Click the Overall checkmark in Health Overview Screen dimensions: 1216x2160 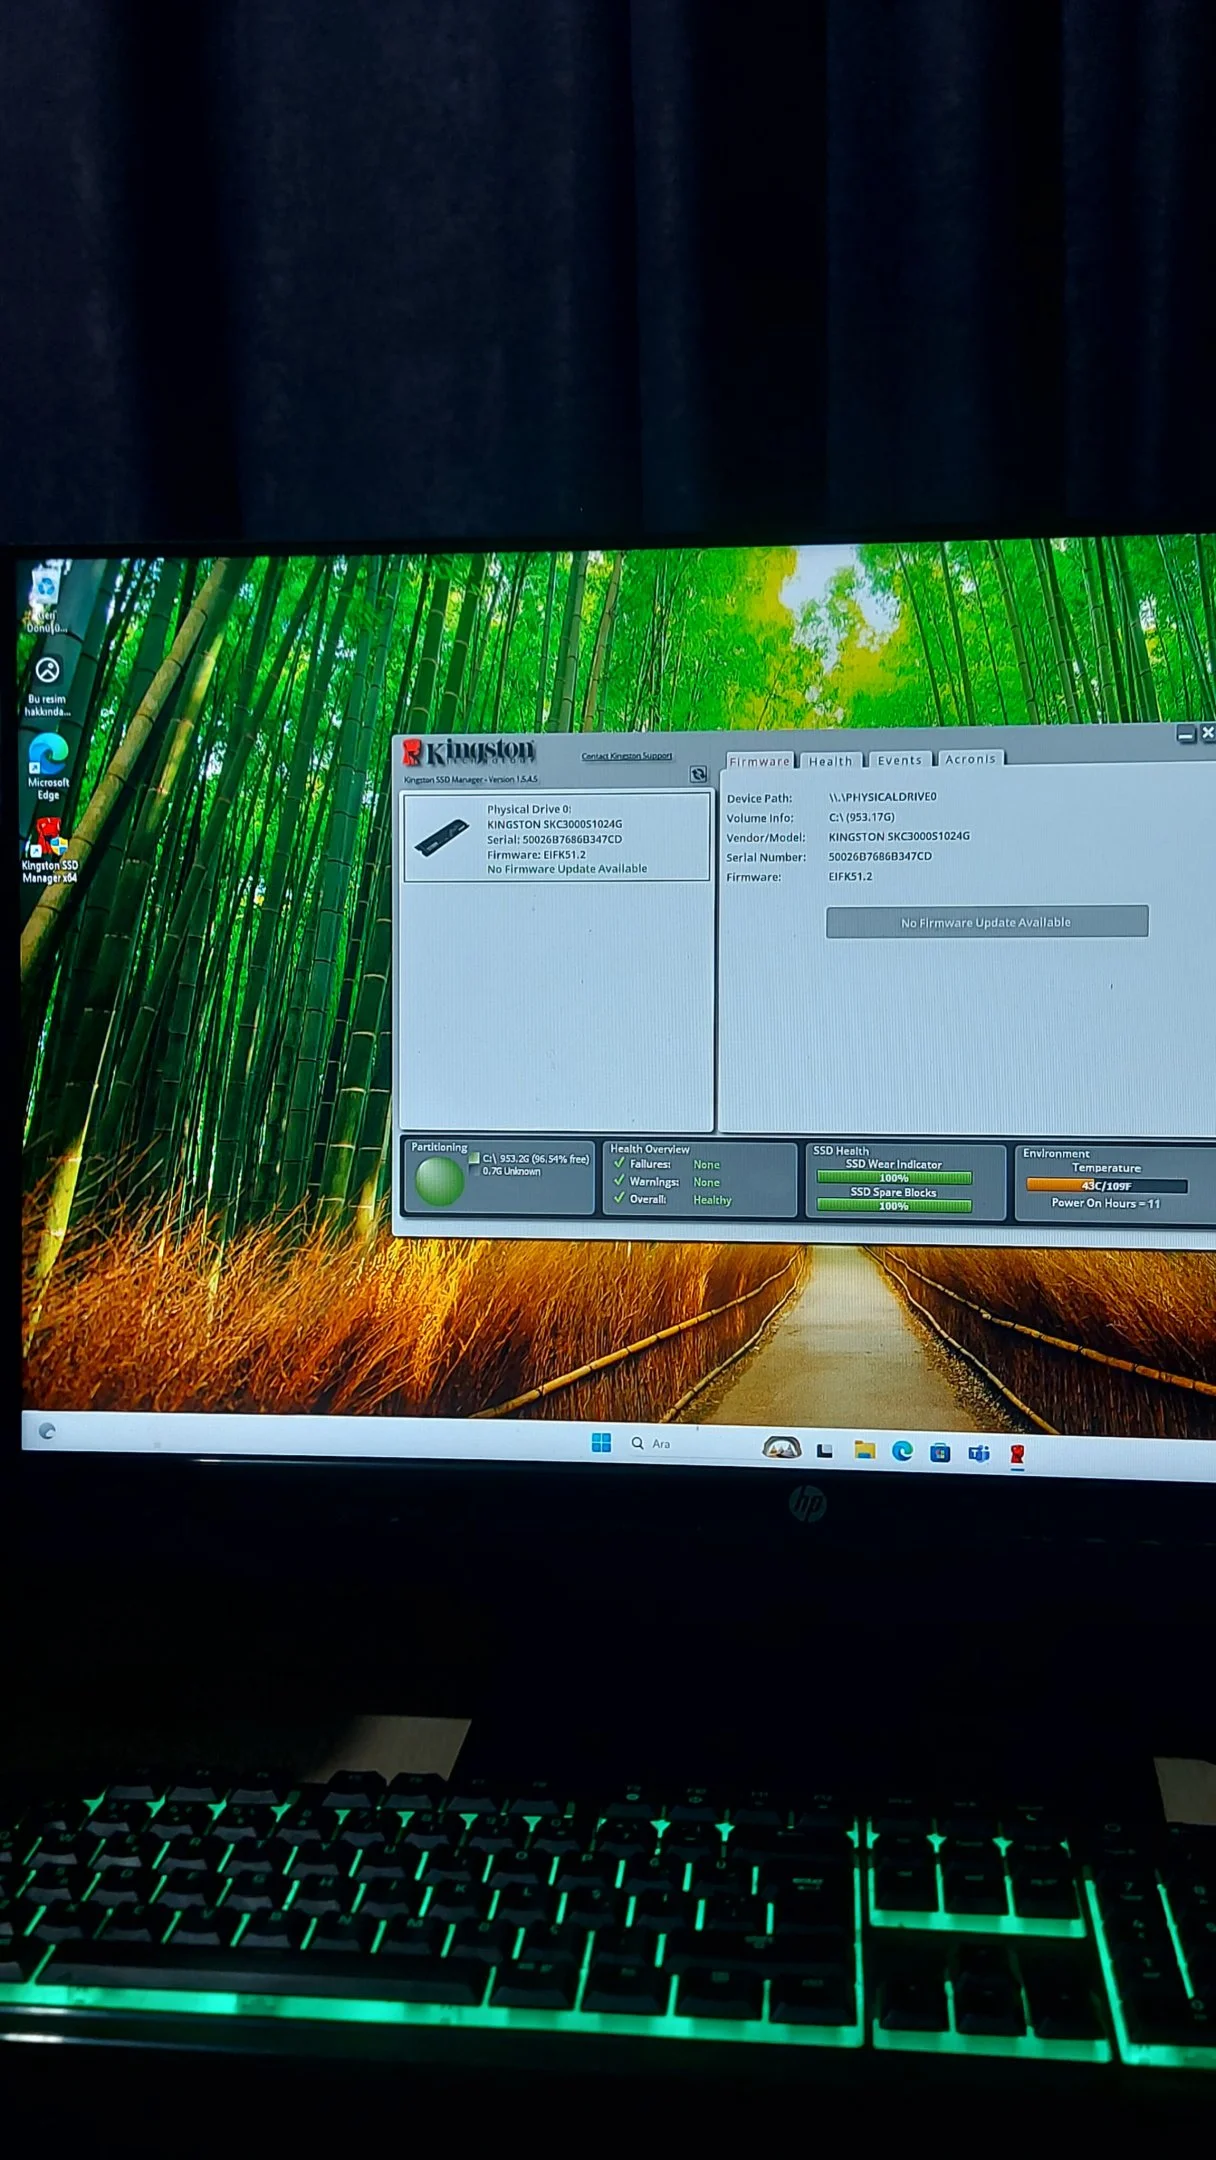tap(619, 1197)
